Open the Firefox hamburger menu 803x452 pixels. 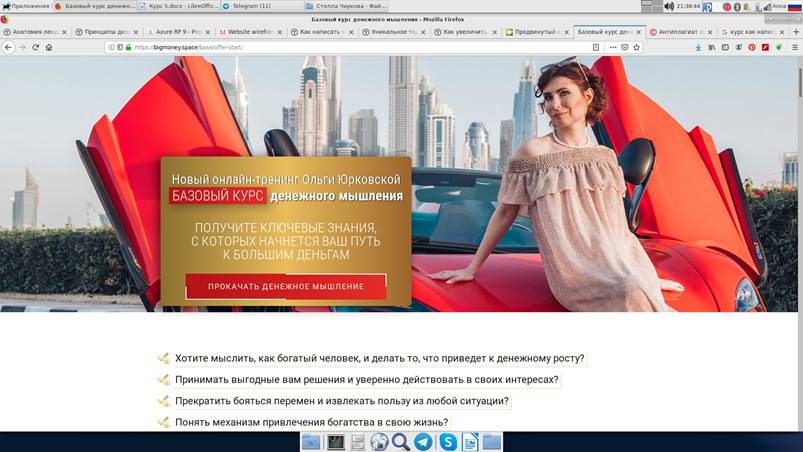pos(793,47)
